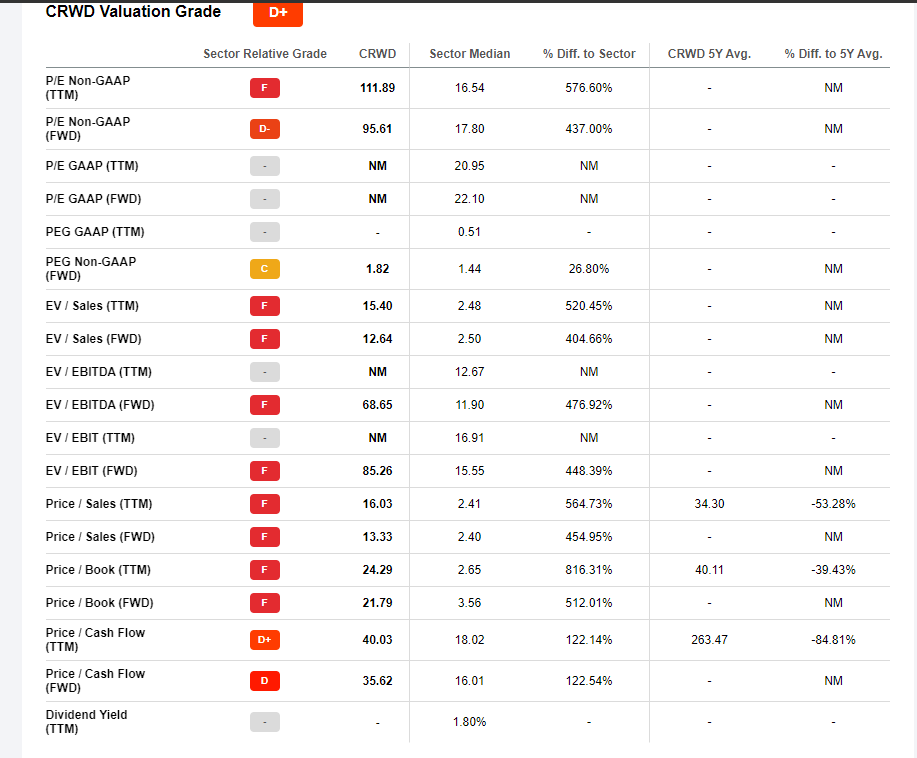The width and height of the screenshot is (917, 758).
Task: Click CRWD Price/Cash Flow value 35.62
Action: click(x=377, y=681)
